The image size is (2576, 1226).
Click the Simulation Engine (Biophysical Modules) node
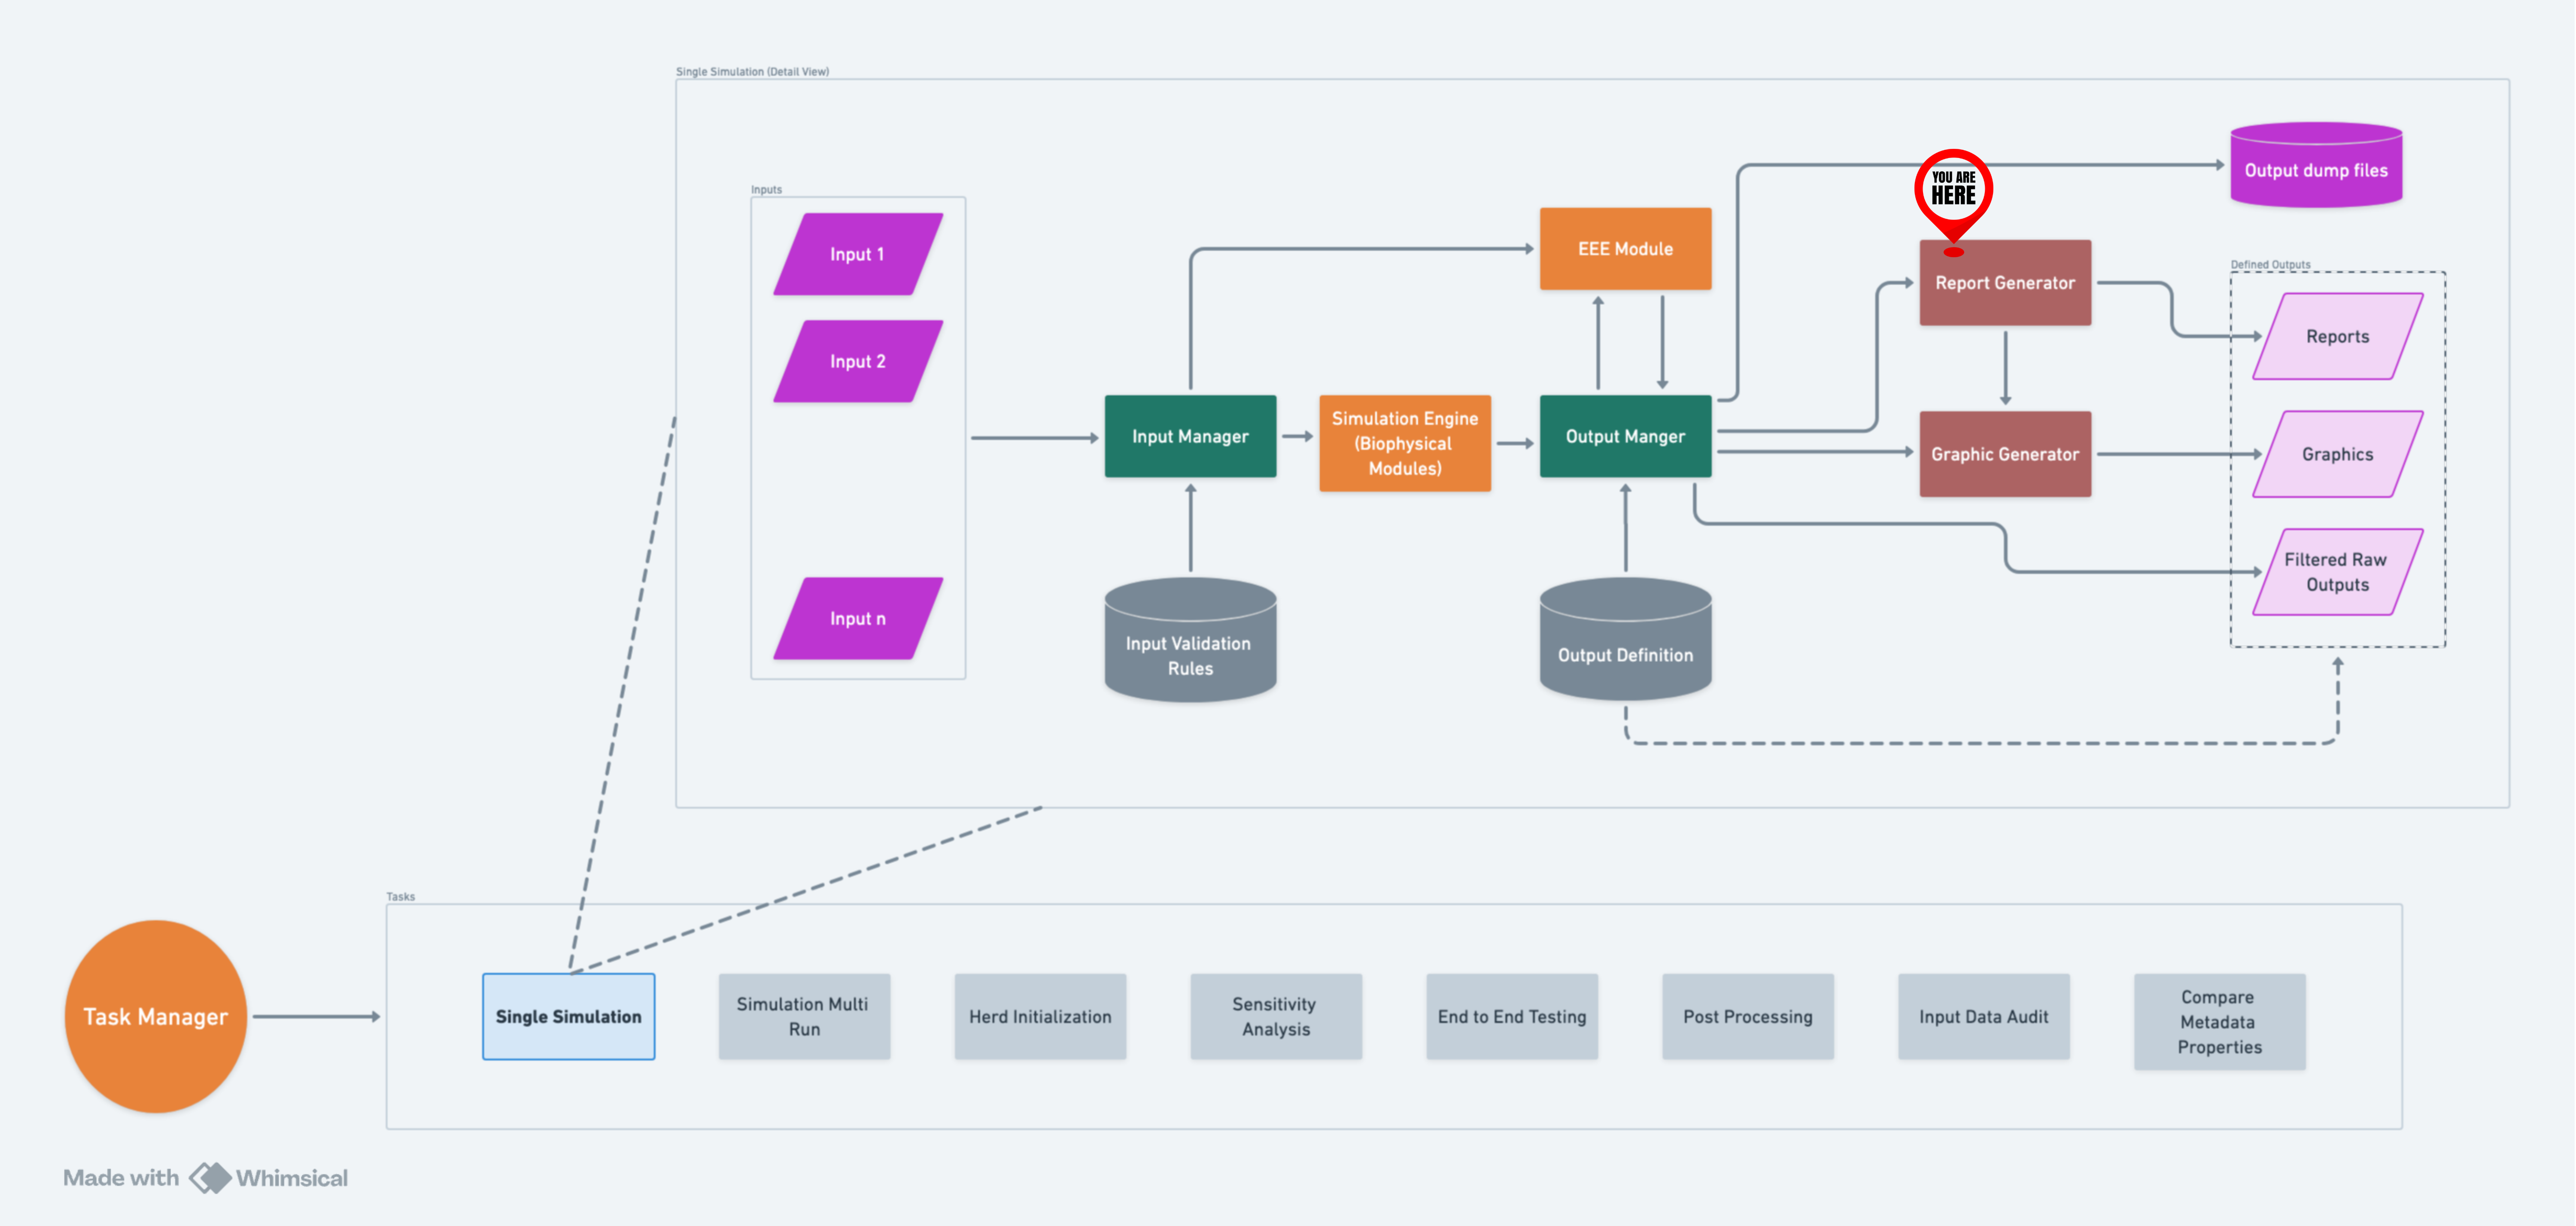(x=1405, y=443)
